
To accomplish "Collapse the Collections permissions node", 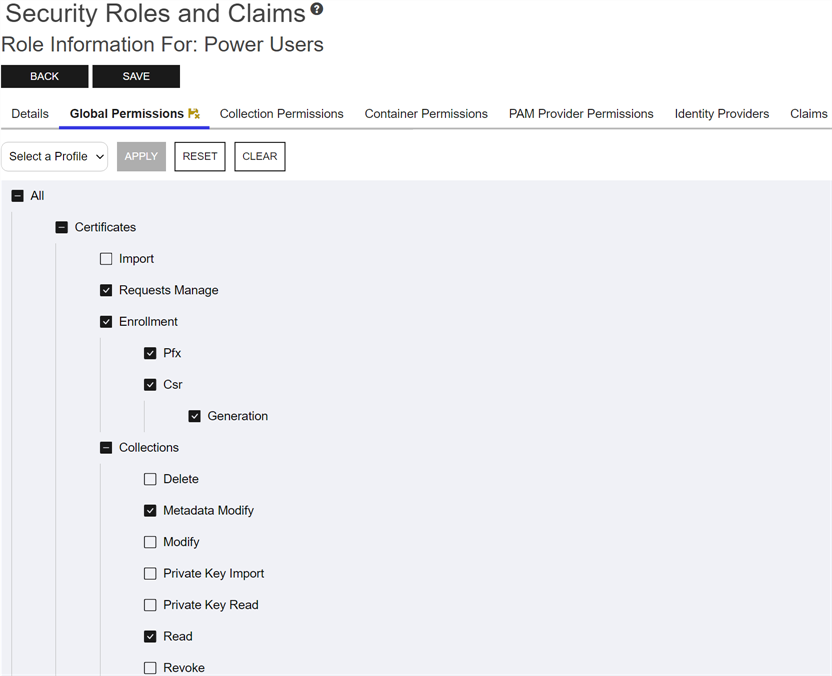I will [106, 448].
